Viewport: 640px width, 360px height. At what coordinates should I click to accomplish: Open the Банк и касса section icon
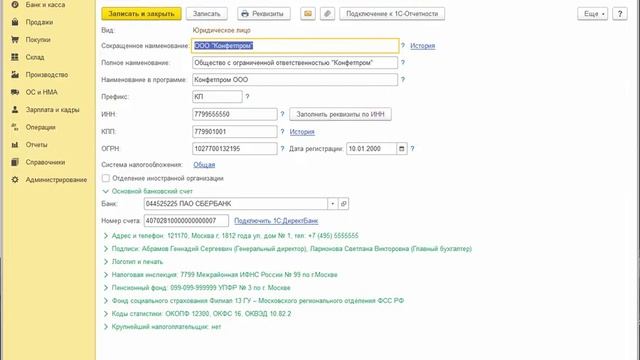[15, 5]
